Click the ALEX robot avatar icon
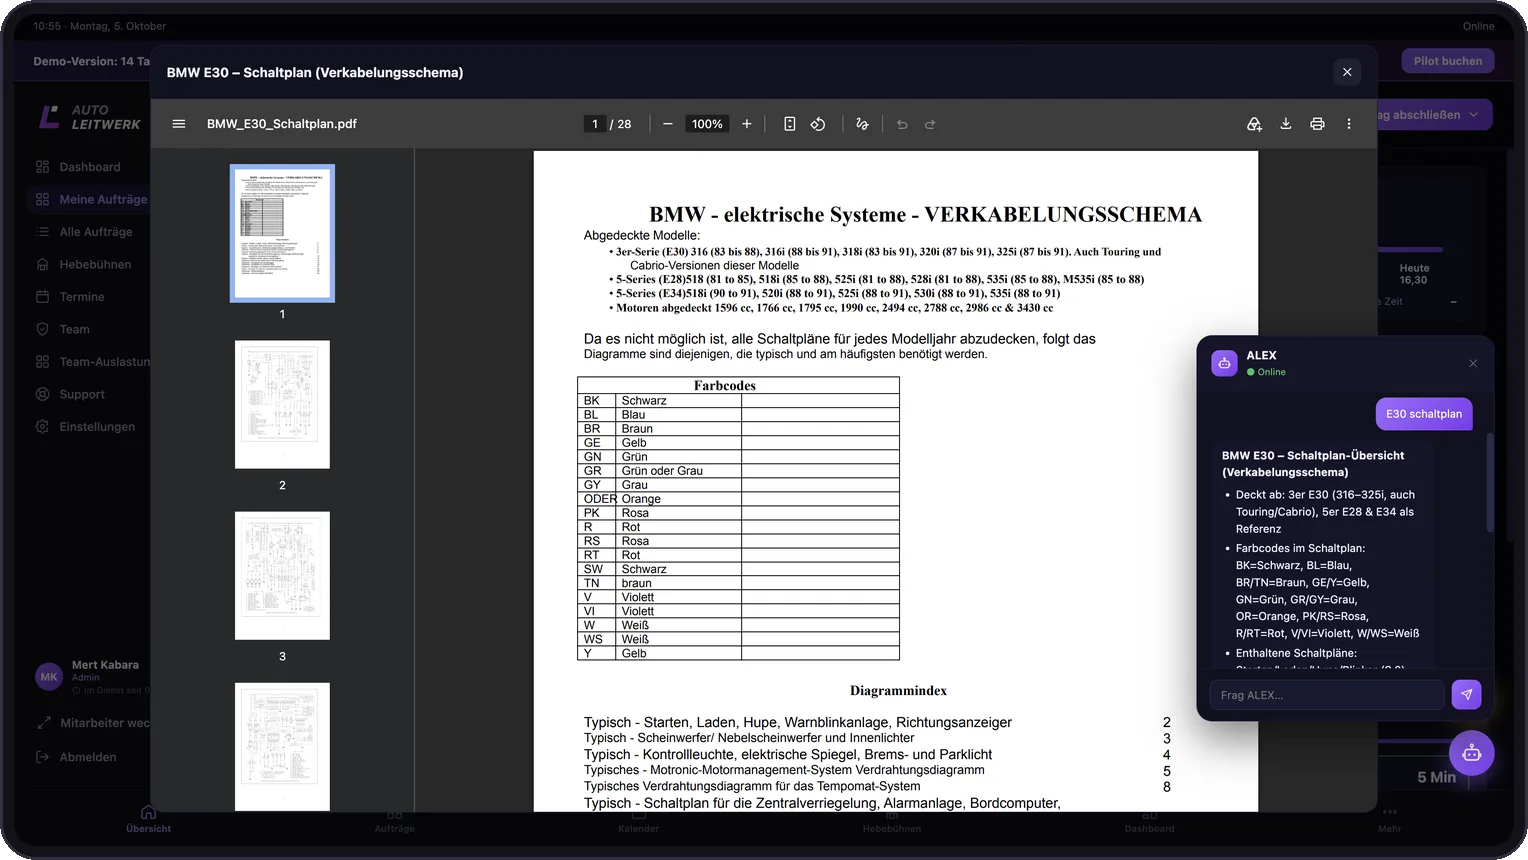The width and height of the screenshot is (1528, 860). tap(1224, 363)
